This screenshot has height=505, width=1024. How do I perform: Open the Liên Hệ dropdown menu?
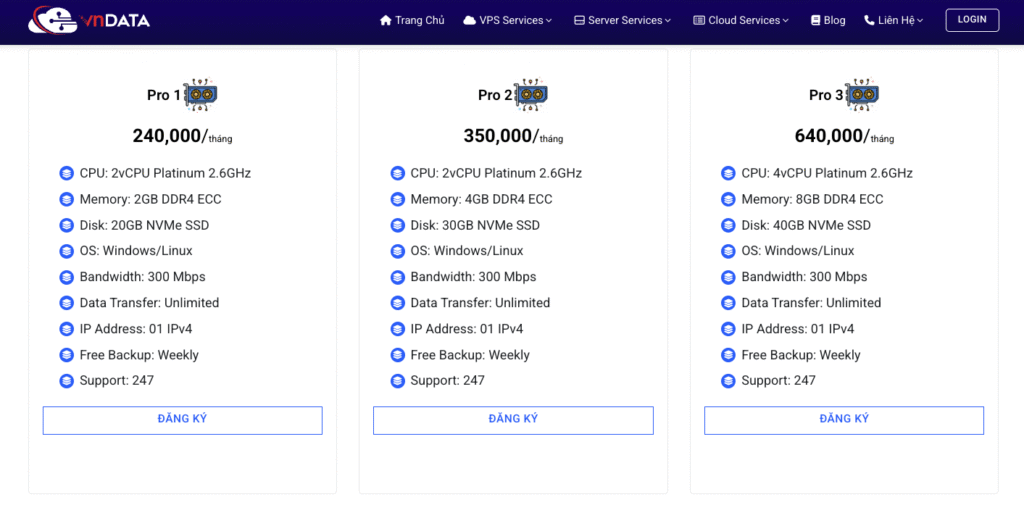[899, 20]
